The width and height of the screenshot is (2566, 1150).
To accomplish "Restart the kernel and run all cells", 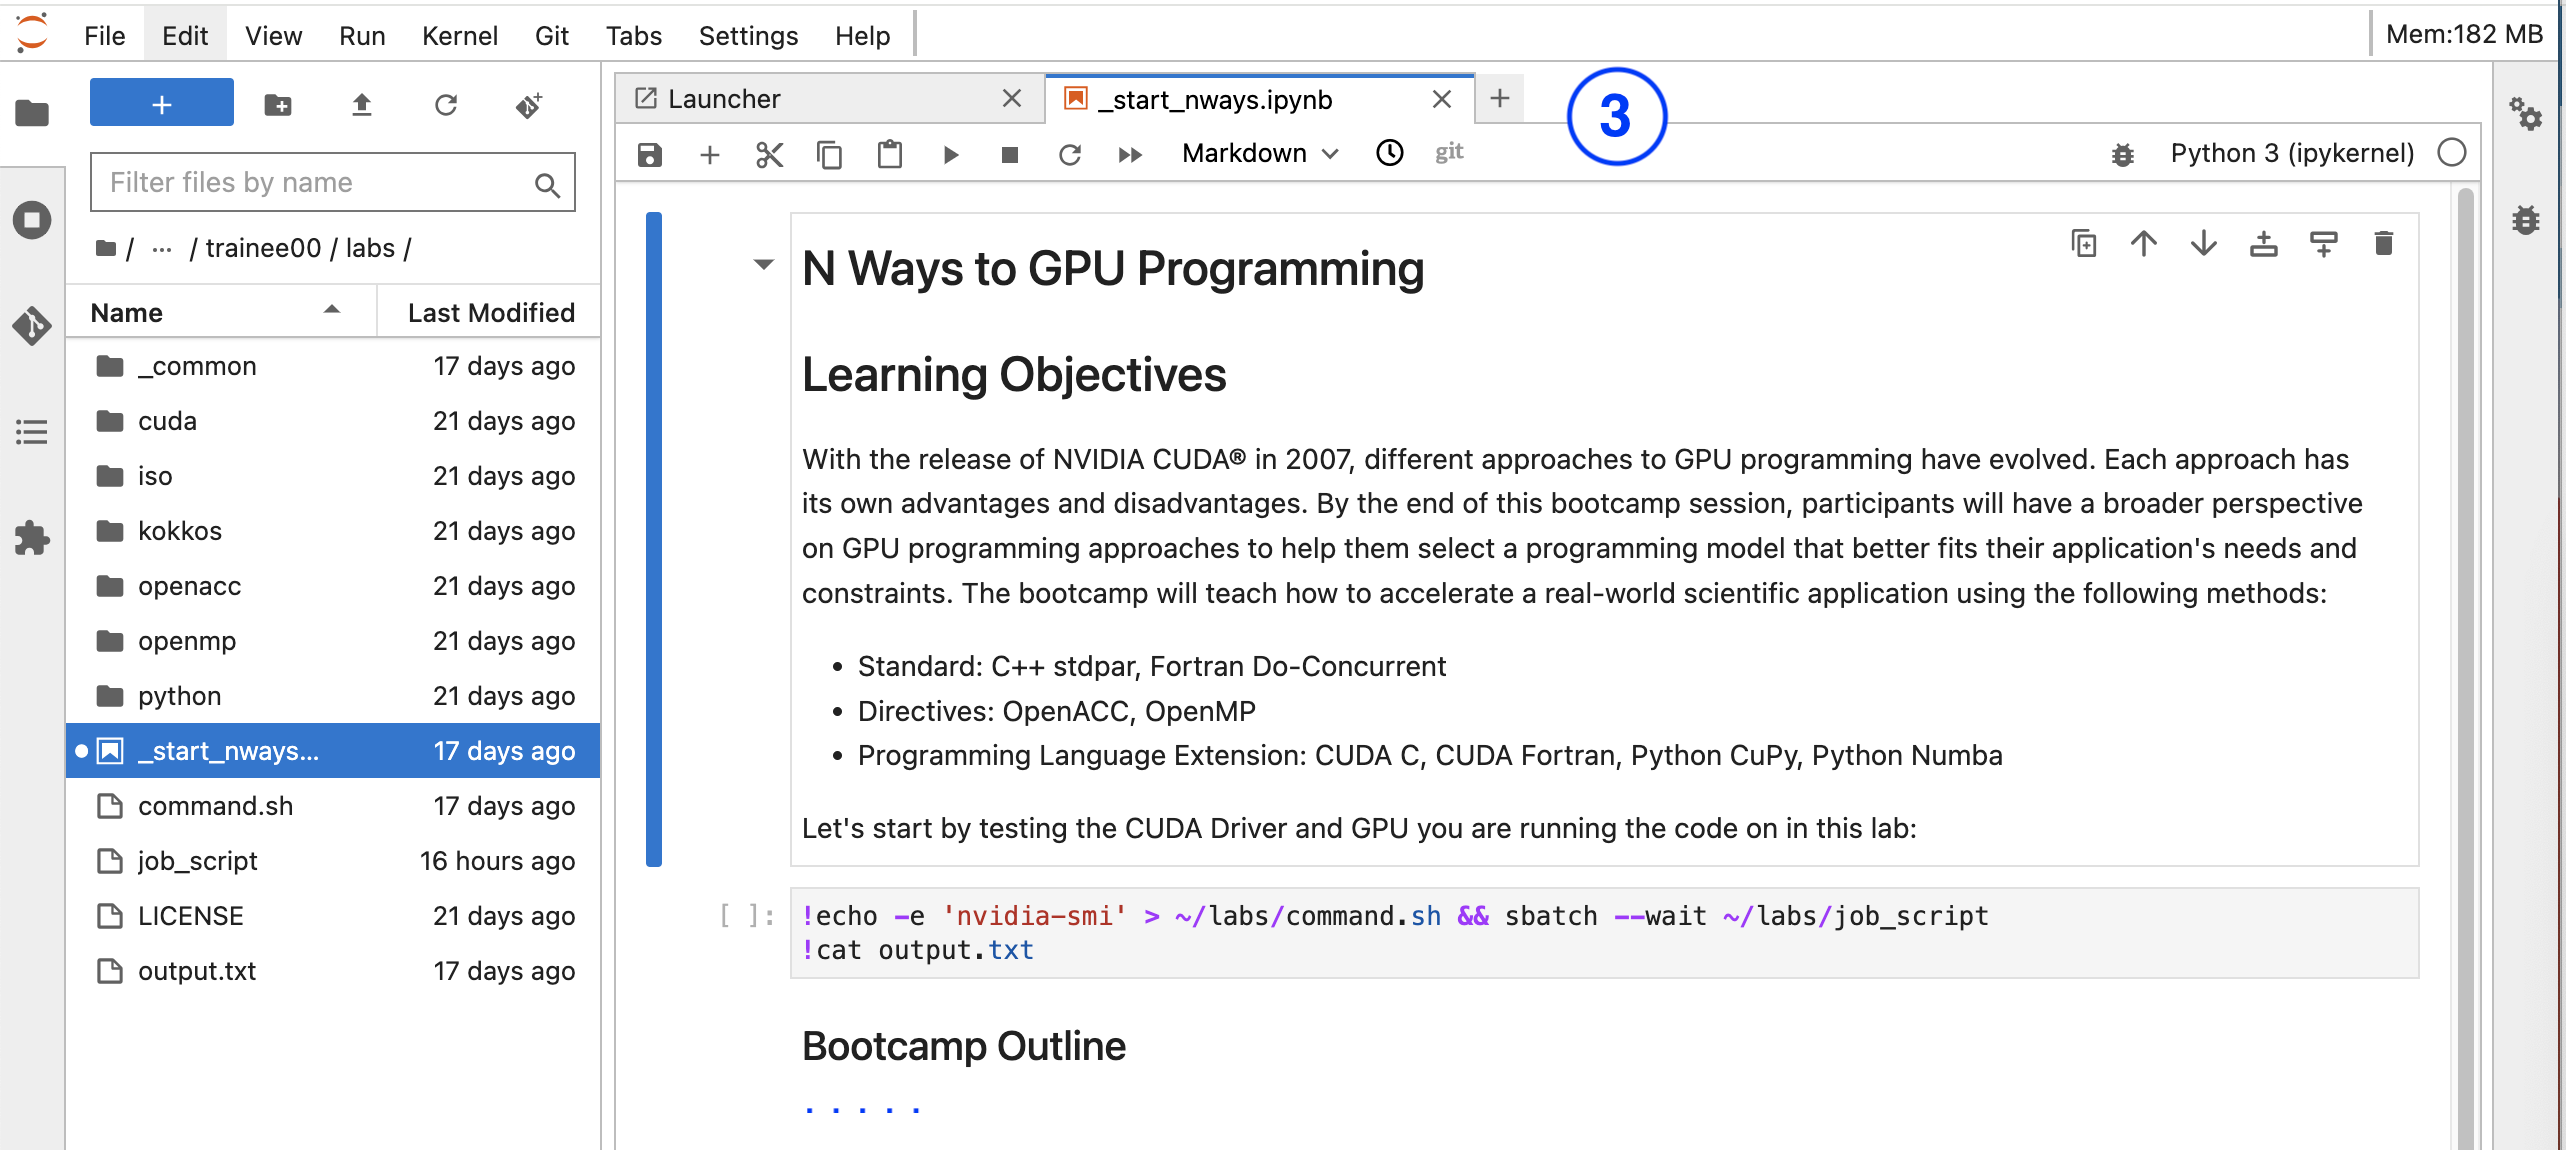I will tap(1130, 154).
